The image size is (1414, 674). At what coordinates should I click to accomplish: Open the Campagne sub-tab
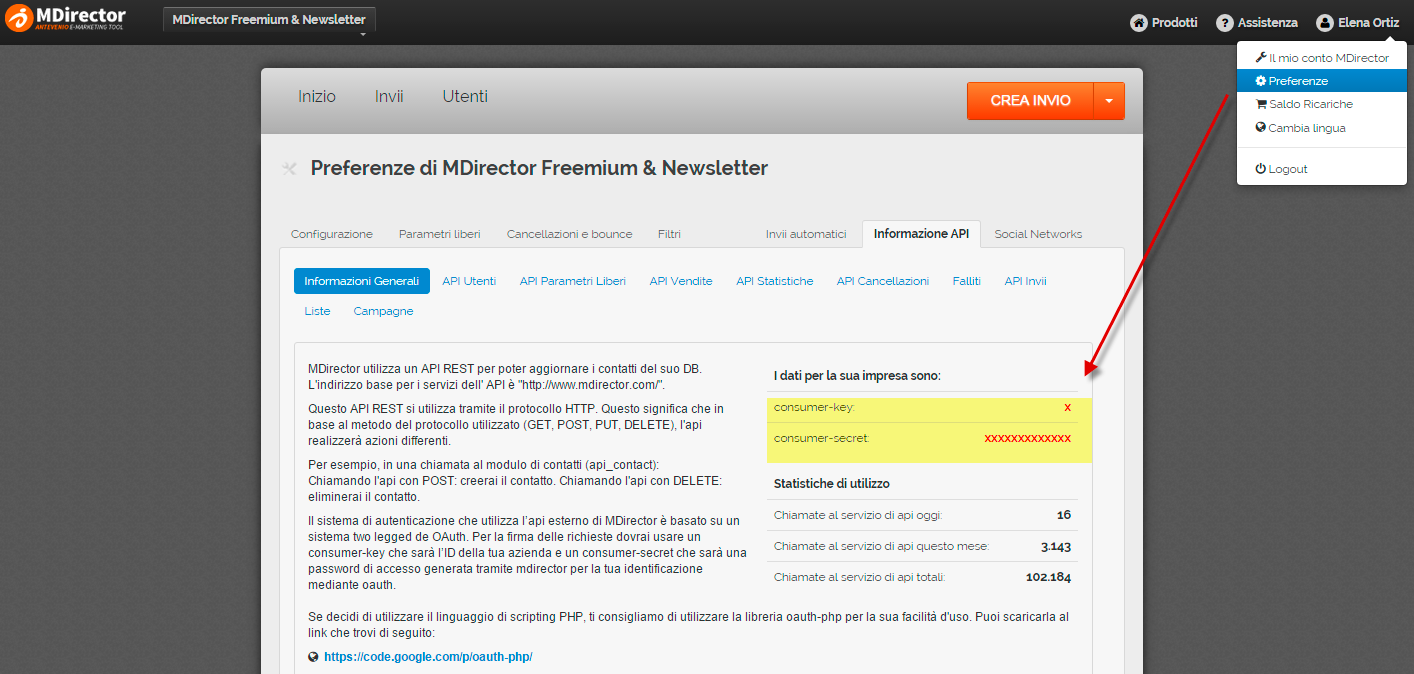[x=383, y=311]
